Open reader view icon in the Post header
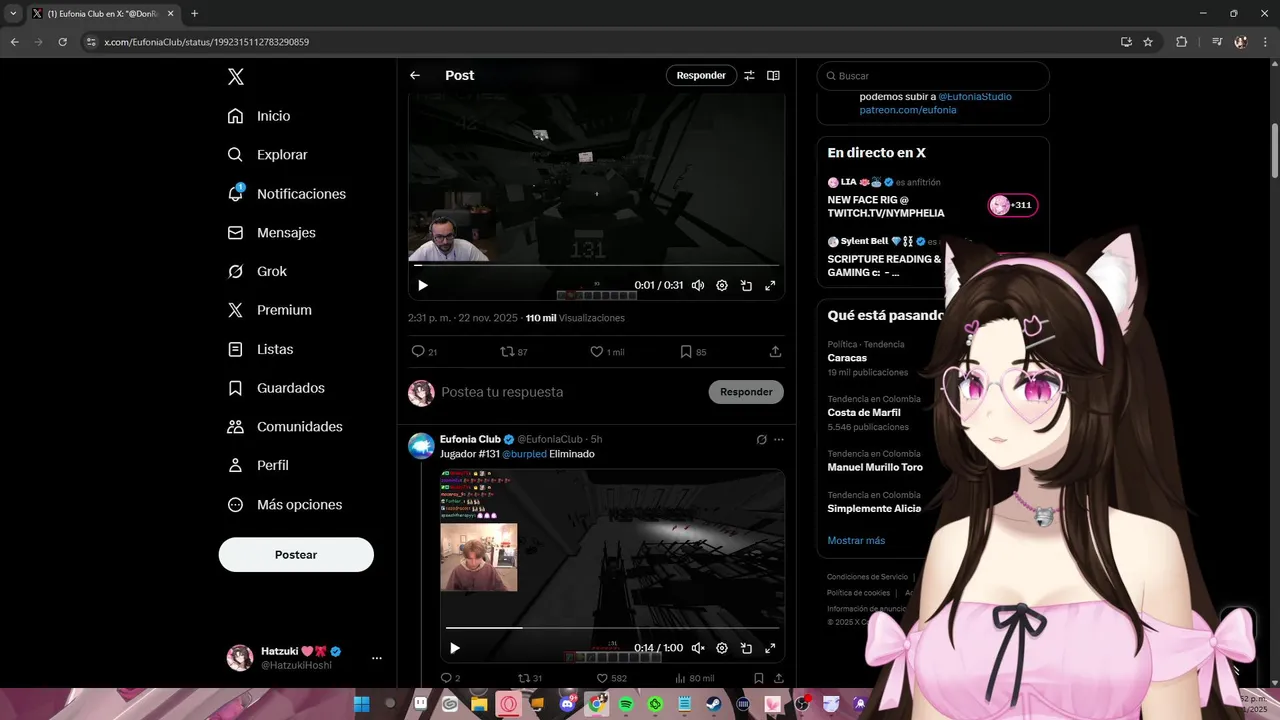 pyautogui.click(x=773, y=75)
